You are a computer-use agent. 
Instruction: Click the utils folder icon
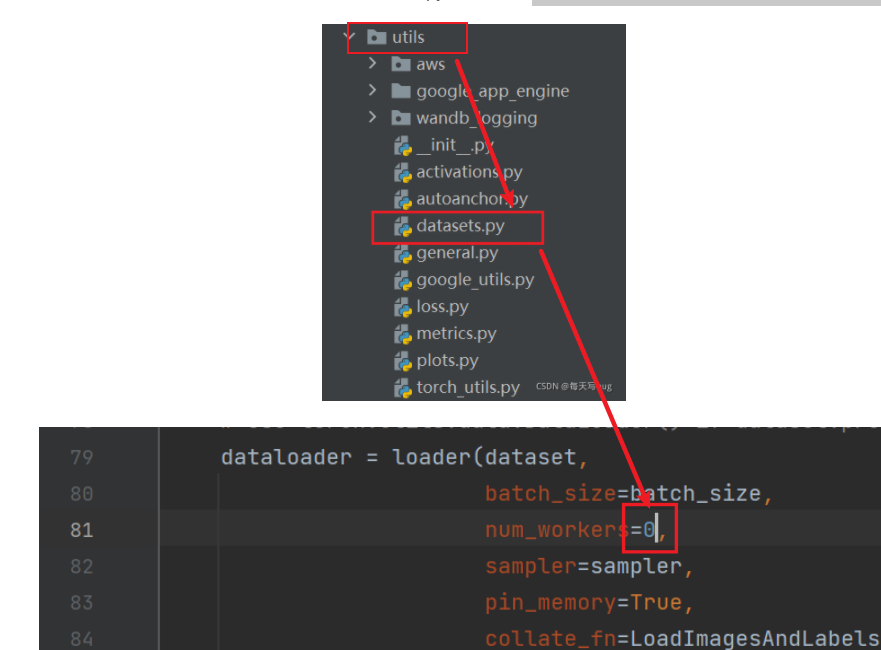[376, 37]
